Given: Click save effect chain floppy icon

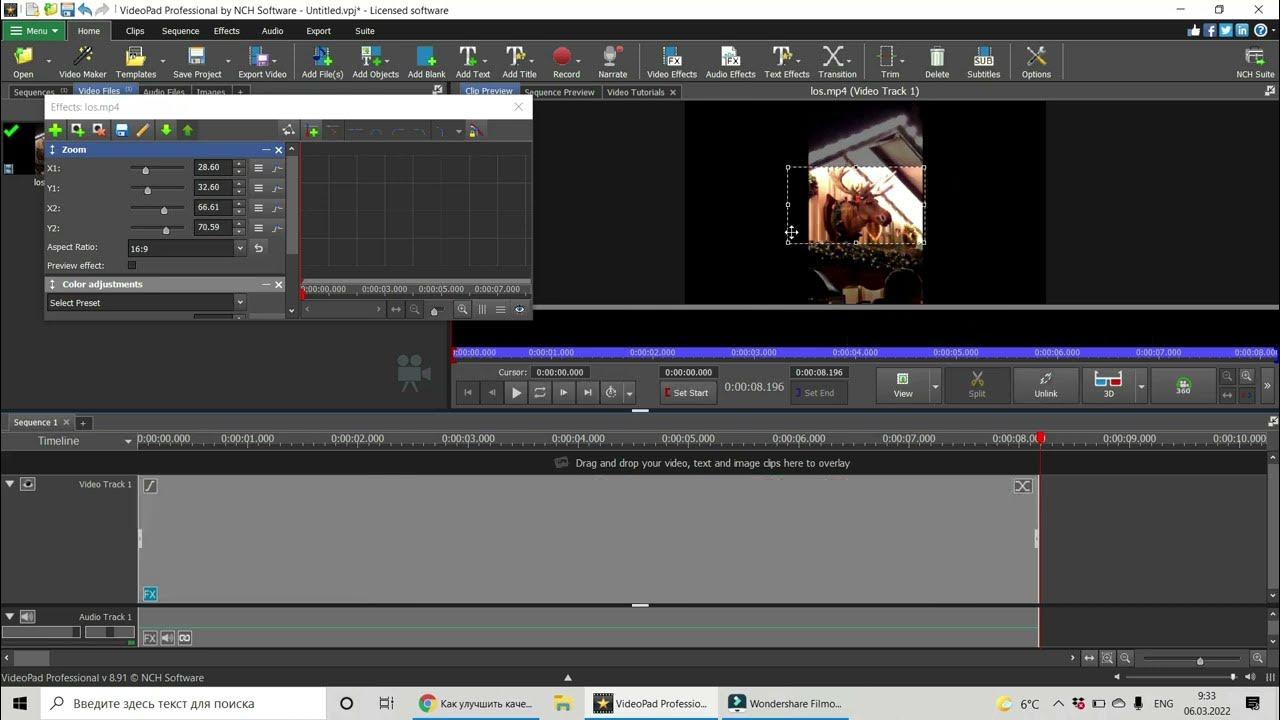Looking at the screenshot, I should click(121, 130).
